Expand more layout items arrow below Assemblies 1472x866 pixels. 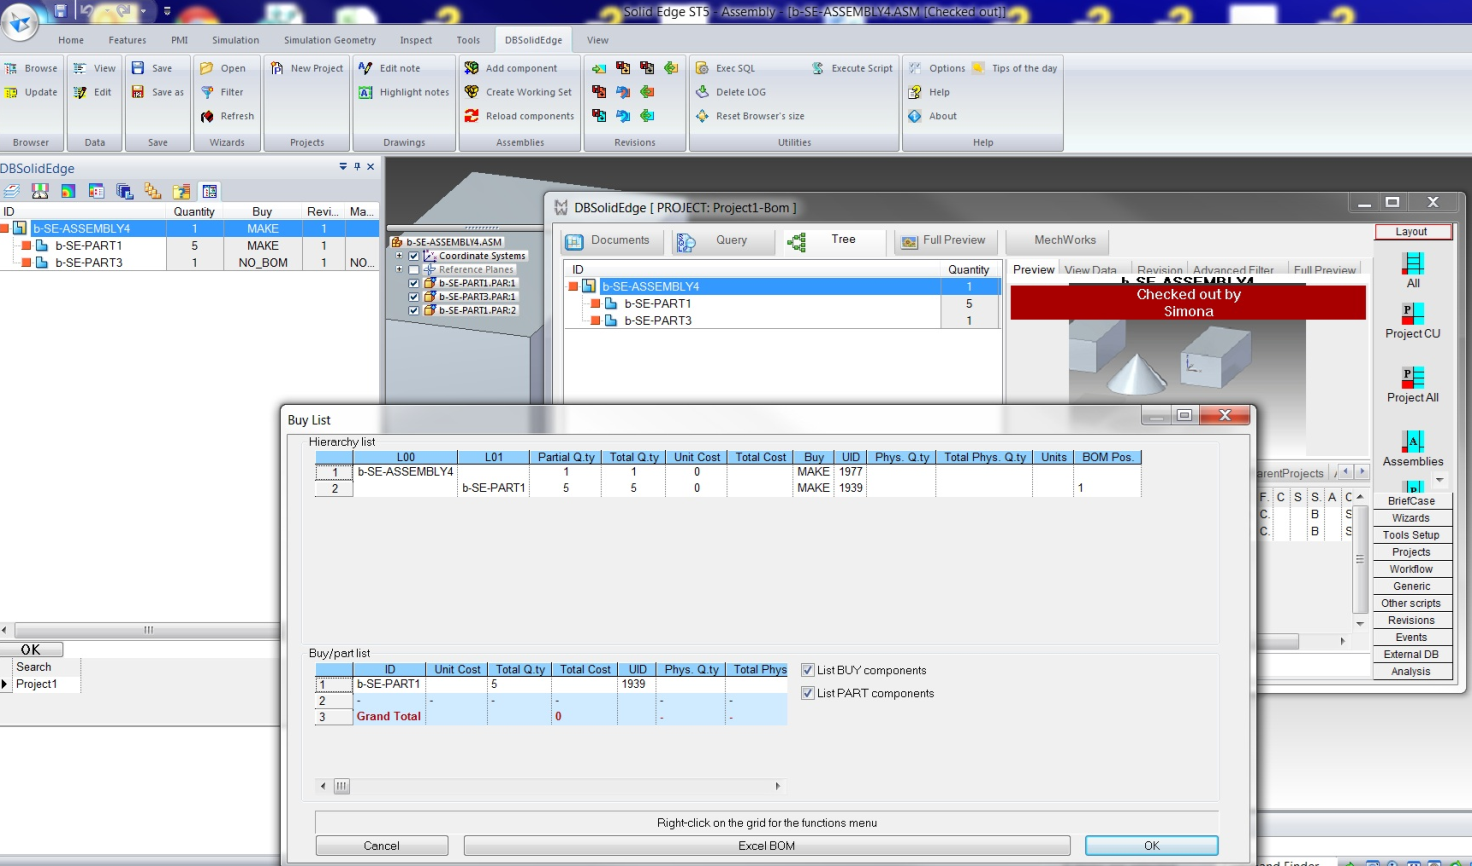coord(1440,481)
